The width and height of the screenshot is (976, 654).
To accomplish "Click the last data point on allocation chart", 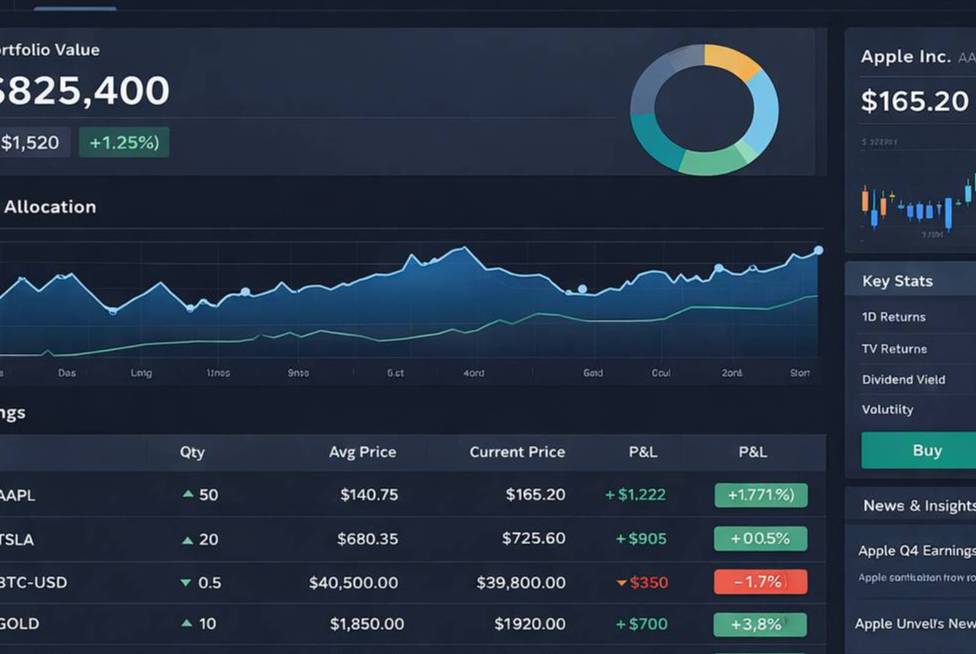I will 819,250.
